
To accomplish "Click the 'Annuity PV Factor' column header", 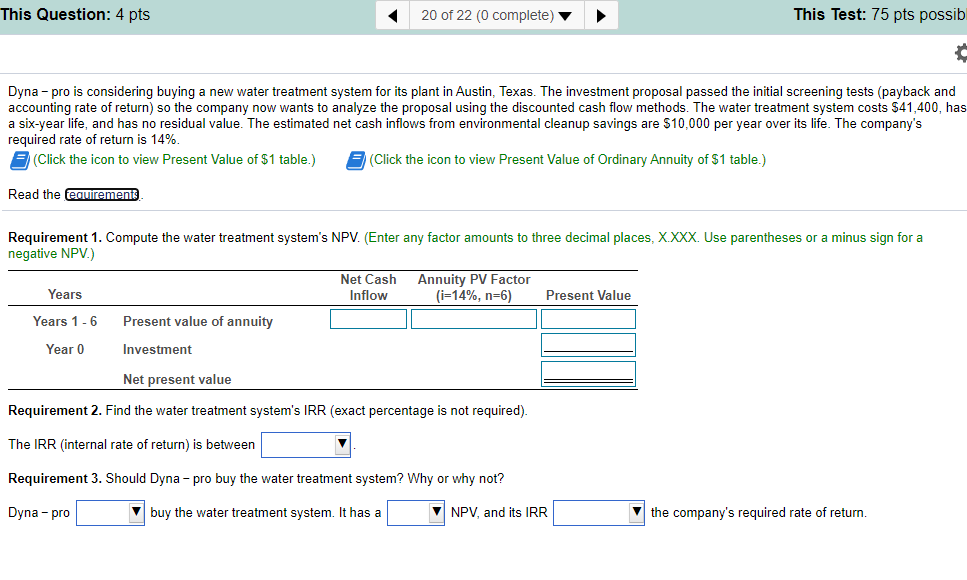I will coord(474,288).
